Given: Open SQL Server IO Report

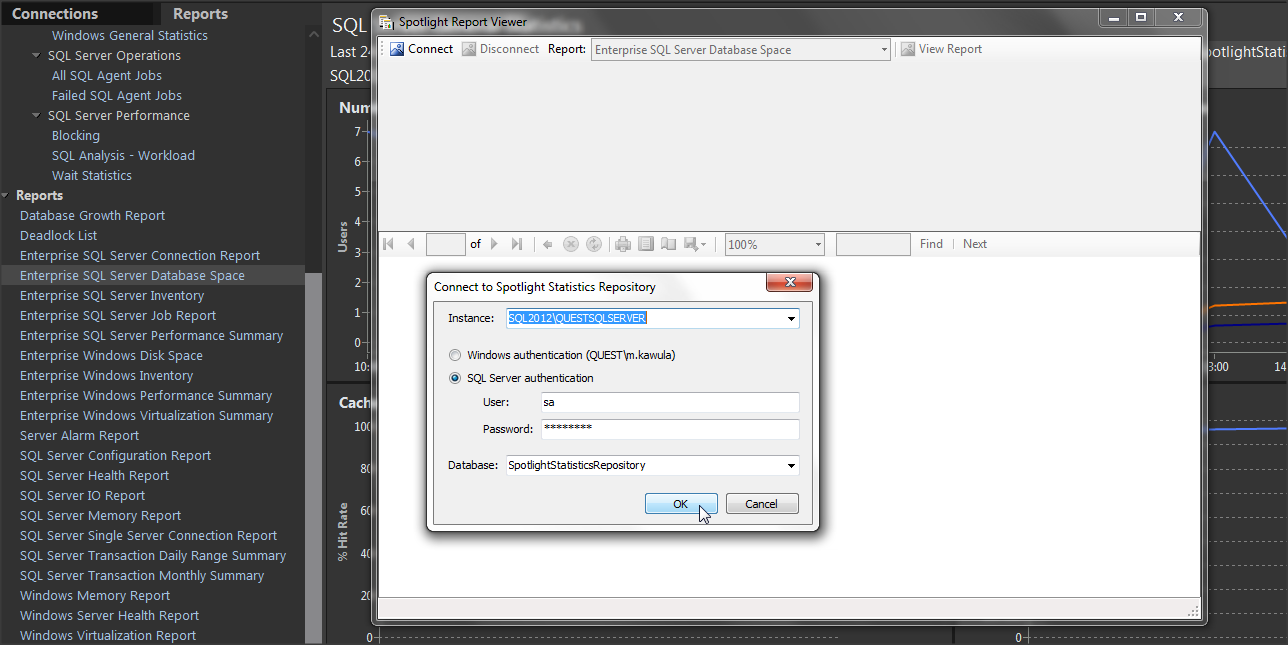Looking at the screenshot, I should tap(83, 495).
